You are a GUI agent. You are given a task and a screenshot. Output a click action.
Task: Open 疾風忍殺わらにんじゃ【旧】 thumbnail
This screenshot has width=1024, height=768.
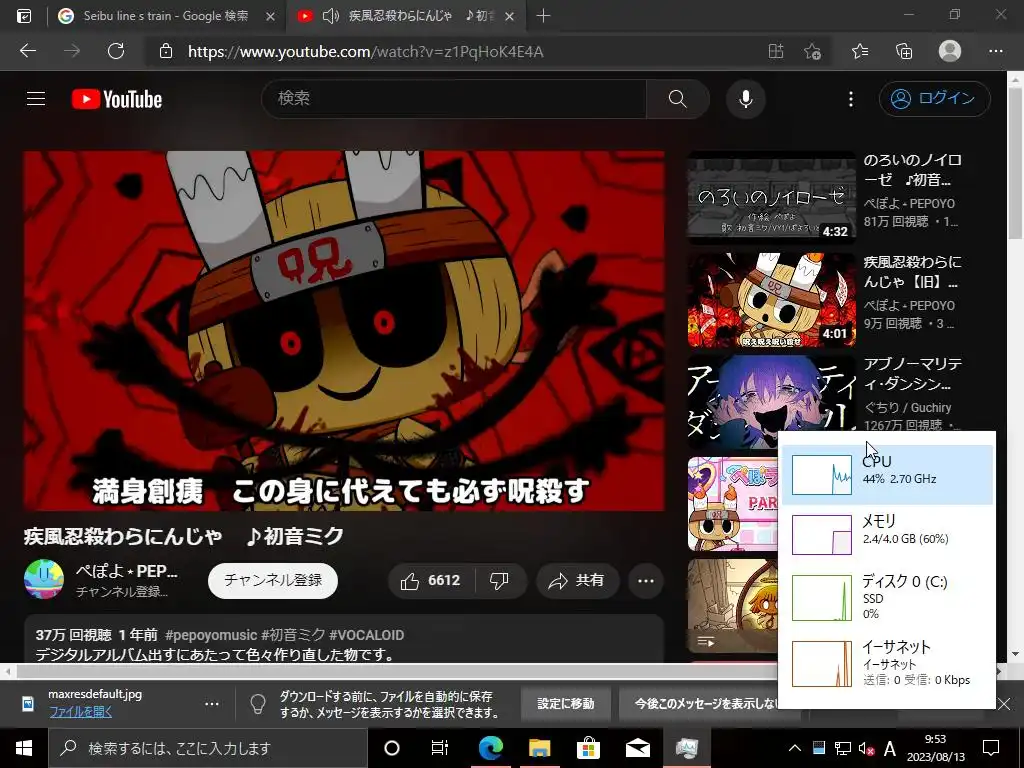771,300
